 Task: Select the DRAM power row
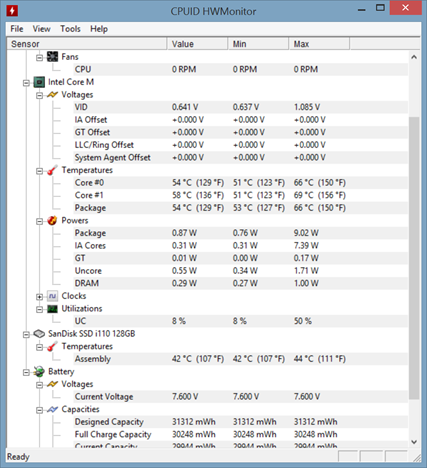click(241, 283)
